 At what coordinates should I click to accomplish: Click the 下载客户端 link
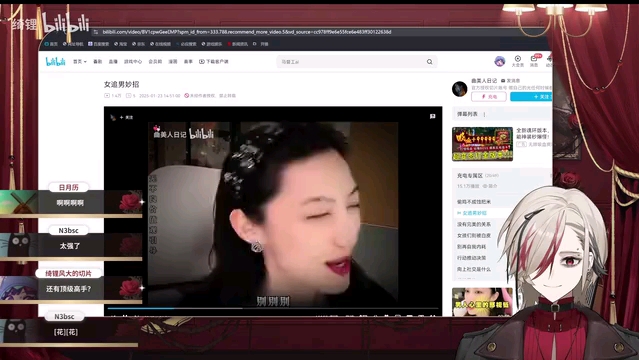pos(214,62)
